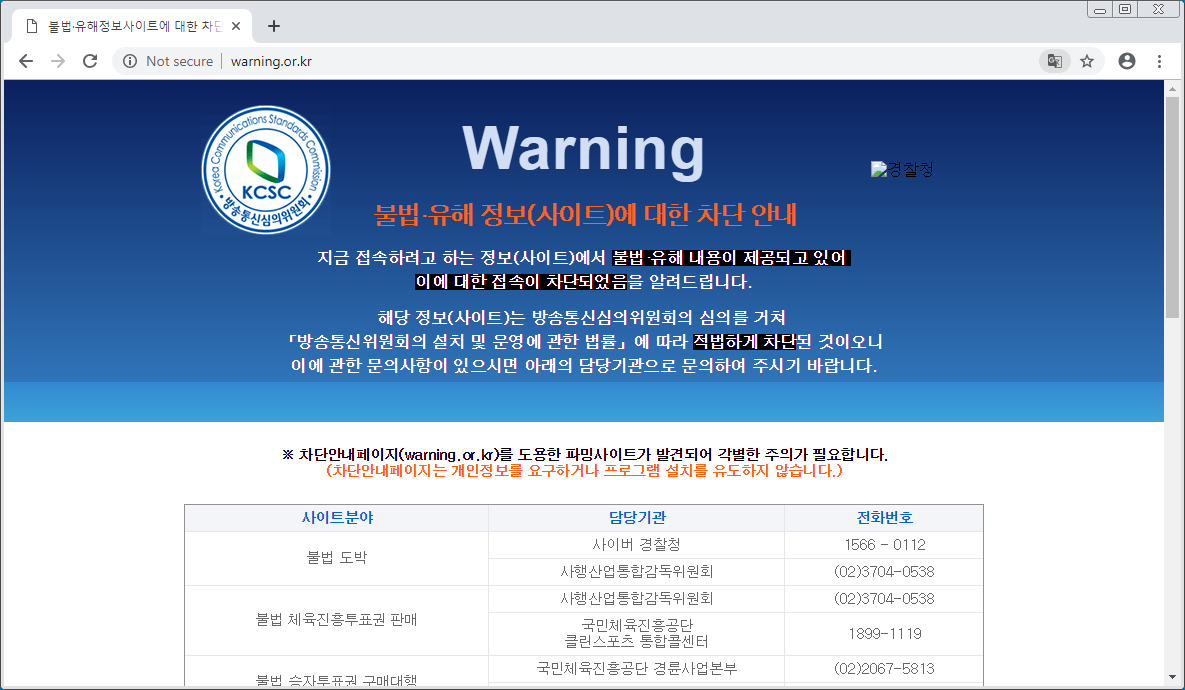The image size is (1185, 690).
Task: Reload the warning.or.kr page
Action: 89,61
